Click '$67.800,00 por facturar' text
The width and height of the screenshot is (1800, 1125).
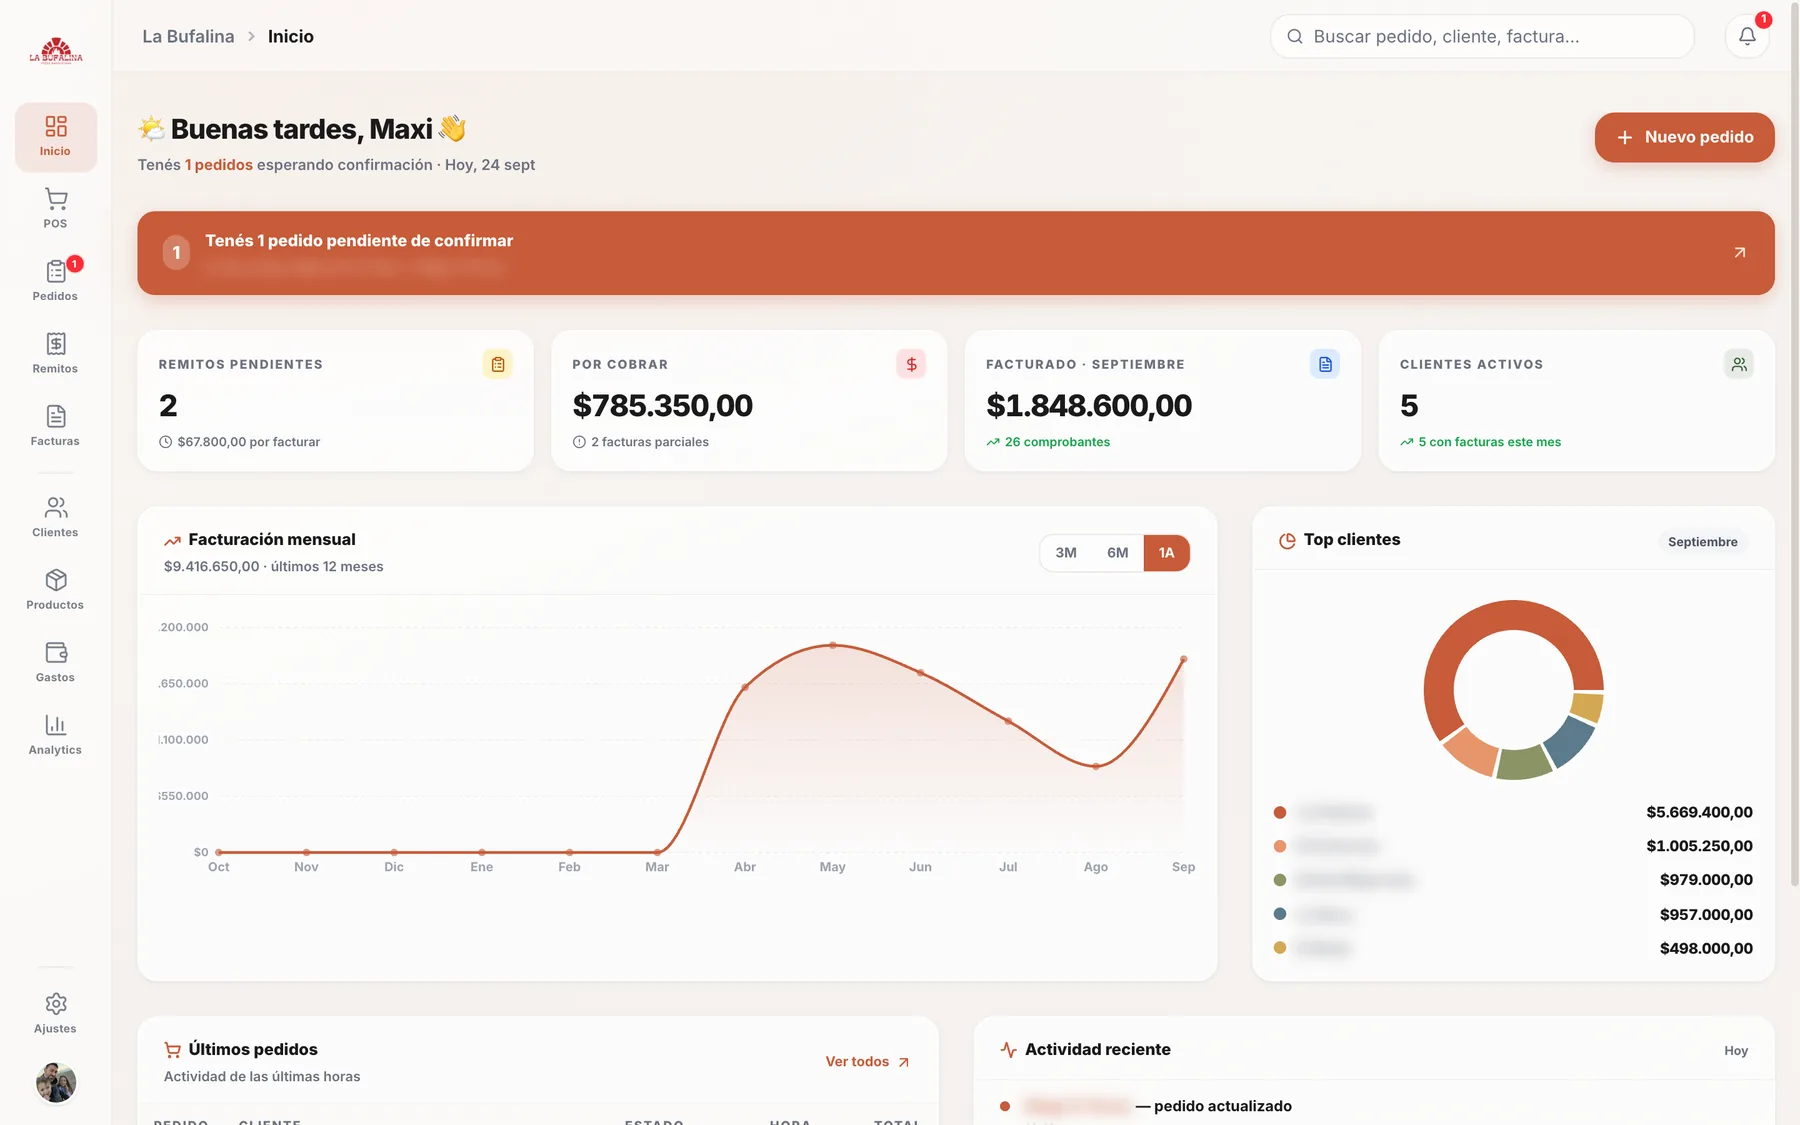pos(249,442)
